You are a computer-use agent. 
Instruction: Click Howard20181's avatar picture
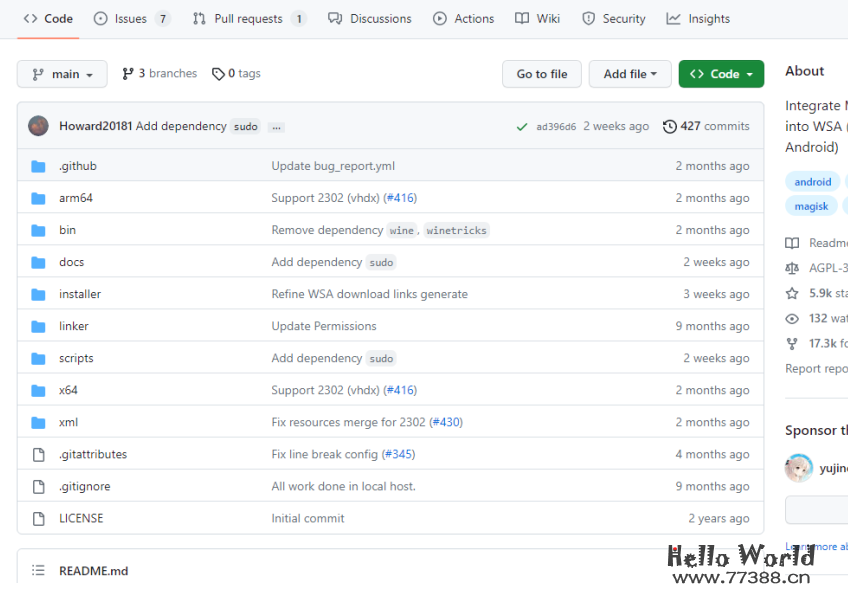coord(38,126)
